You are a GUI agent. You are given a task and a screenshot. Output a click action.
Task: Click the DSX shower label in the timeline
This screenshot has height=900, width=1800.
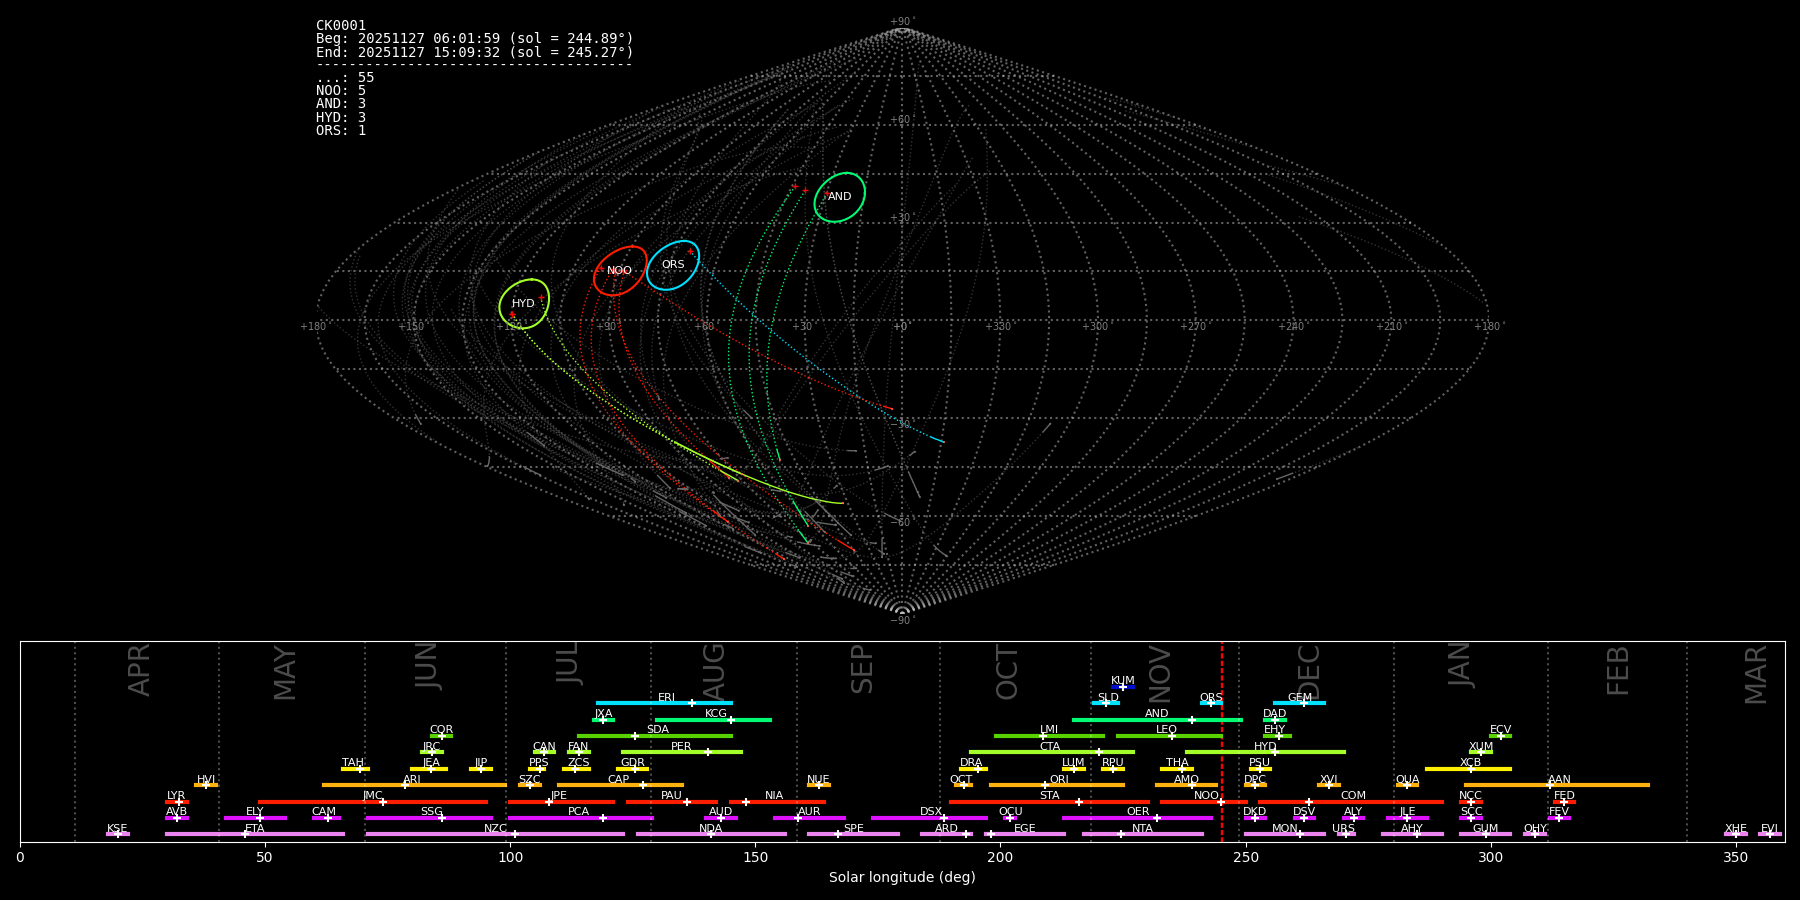click(931, 812)
